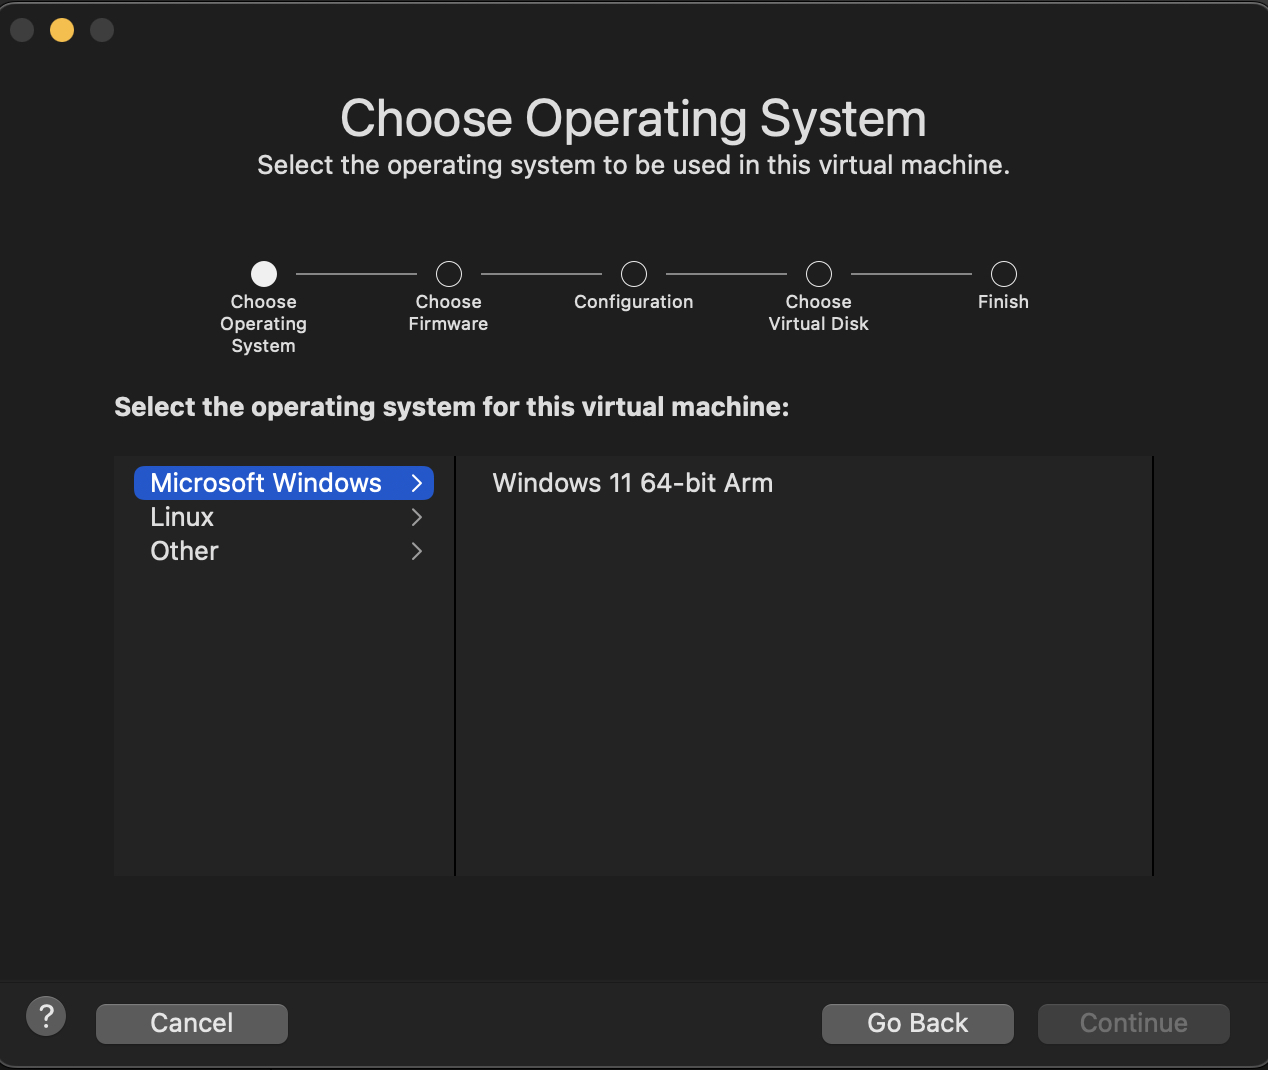
Task: Click the Choose Virtual Disk step circle
Action: (819, 274)
